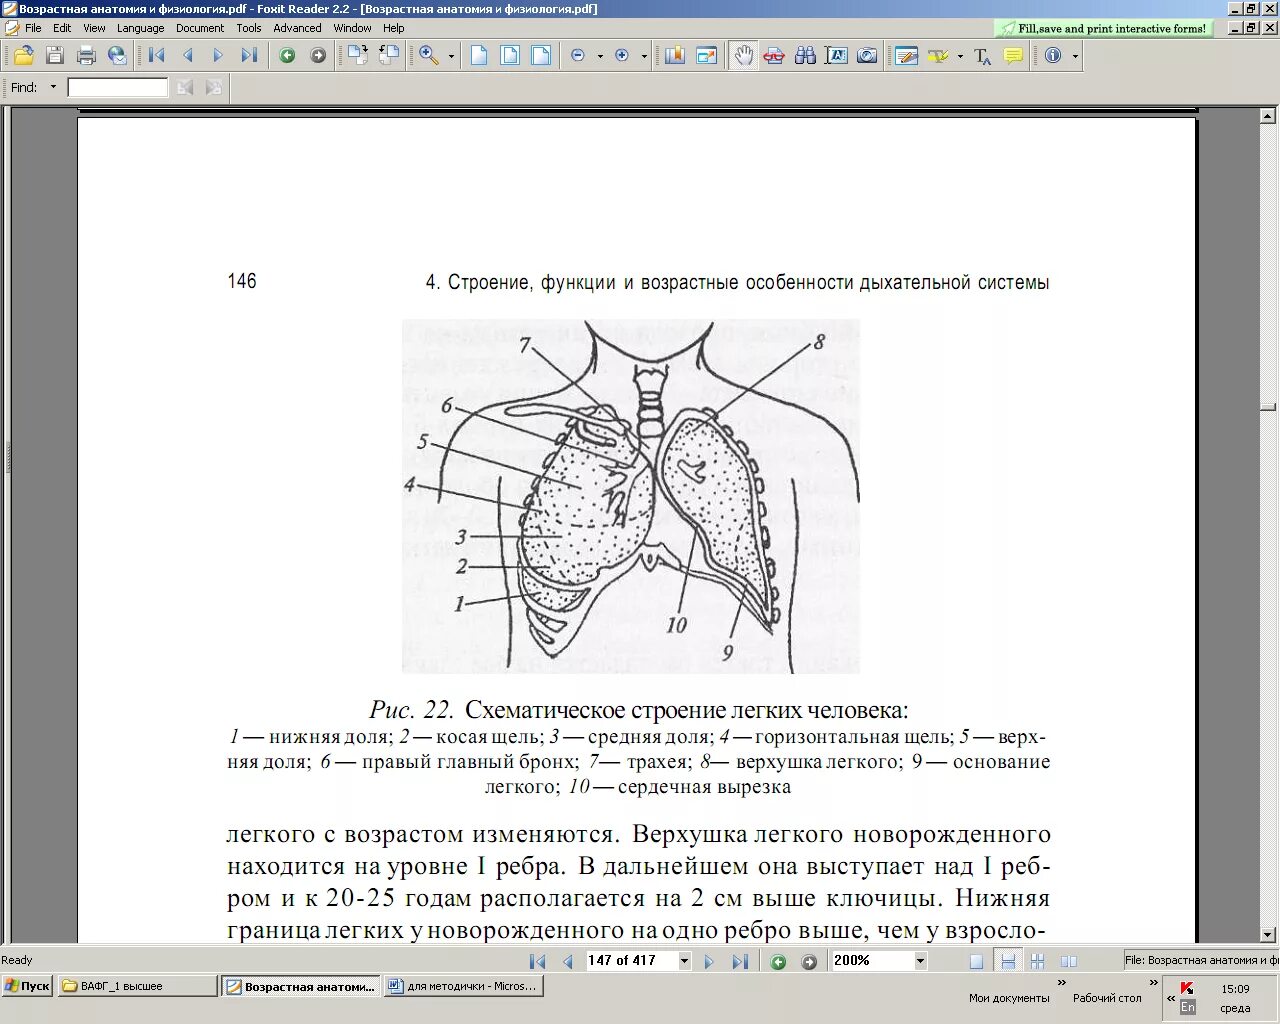Expand the Find options dropdown arrow

click(x=53, y=87)
